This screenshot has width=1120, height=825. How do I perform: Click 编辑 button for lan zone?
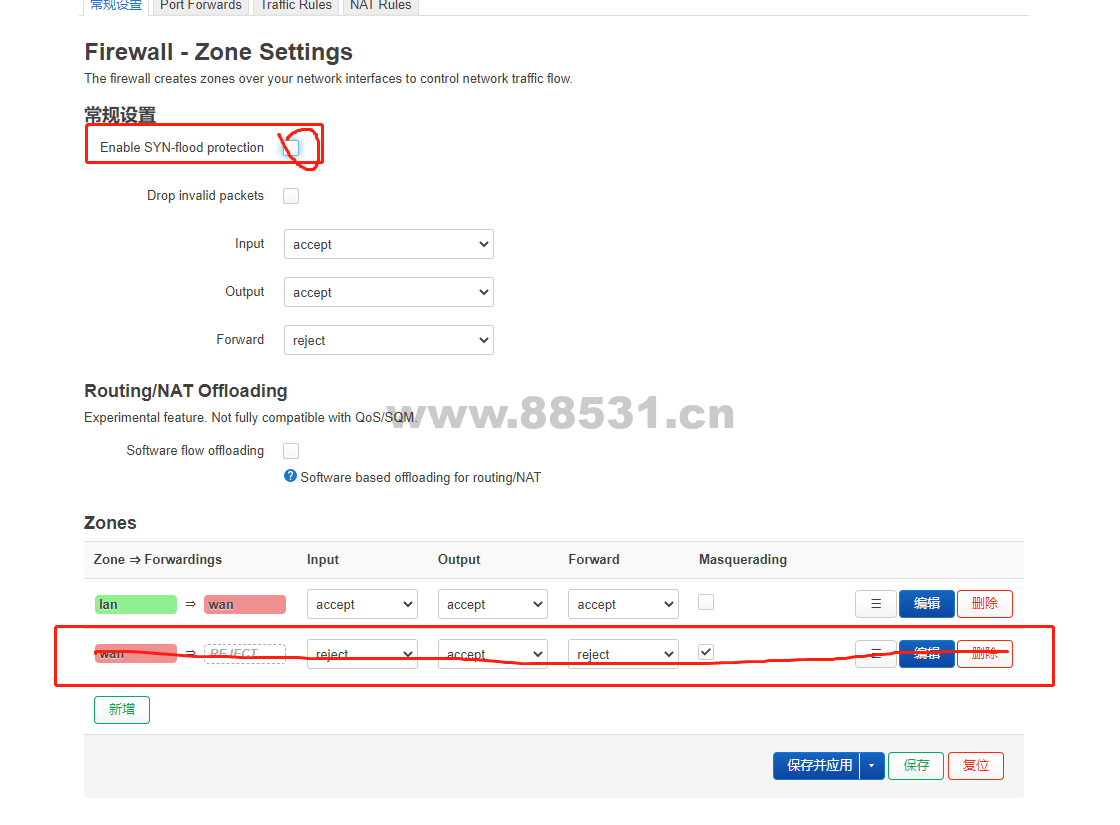click(926, 604)
